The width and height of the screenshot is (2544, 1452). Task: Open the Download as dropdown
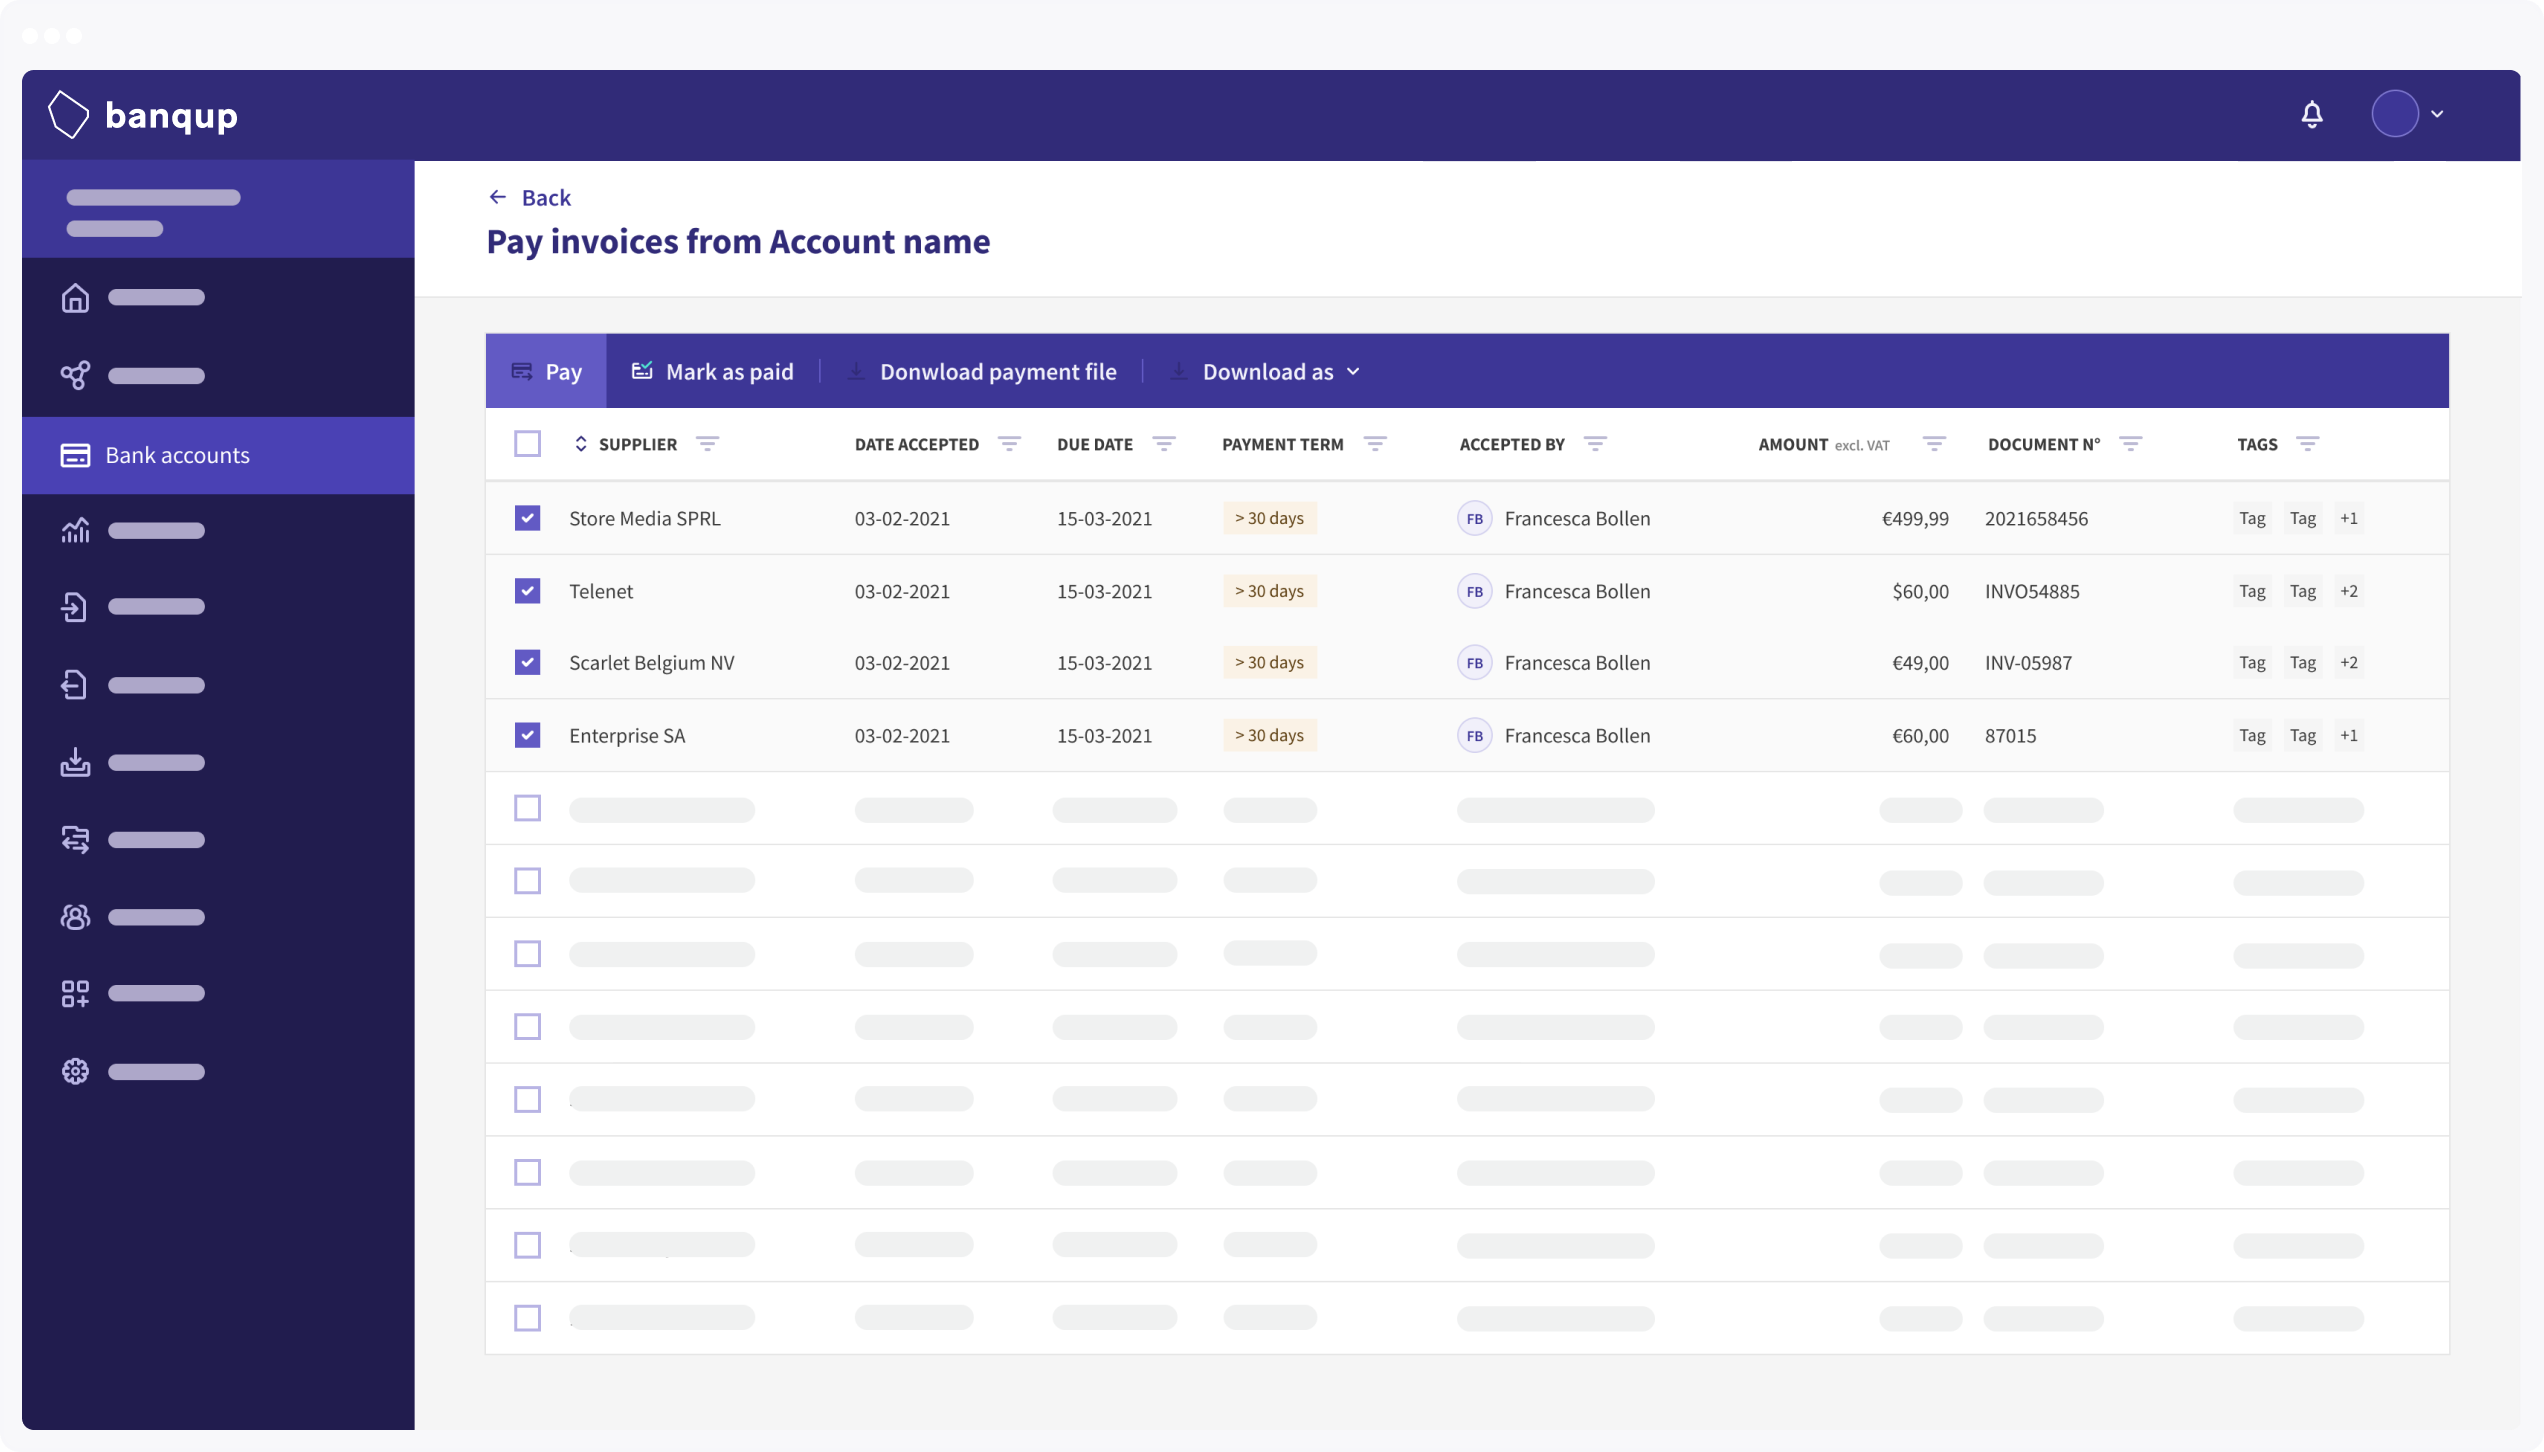pyautogui.click(x=1266, y=371)
